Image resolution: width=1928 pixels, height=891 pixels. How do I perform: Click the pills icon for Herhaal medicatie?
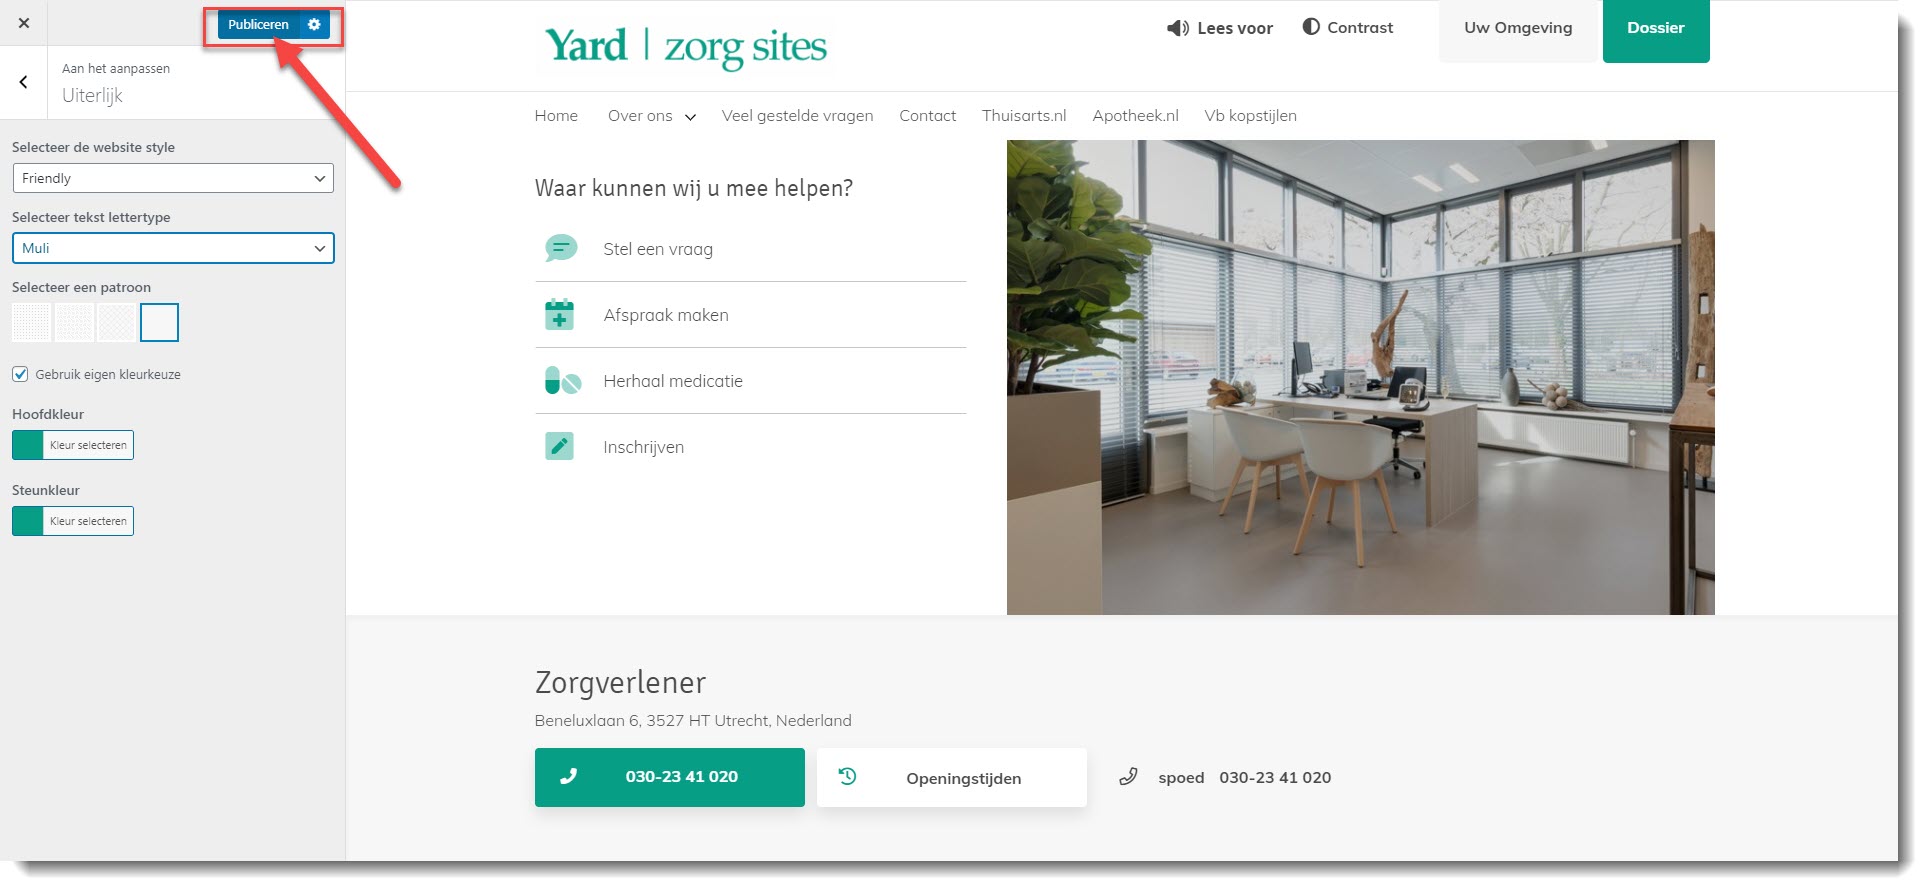[562, 381]
